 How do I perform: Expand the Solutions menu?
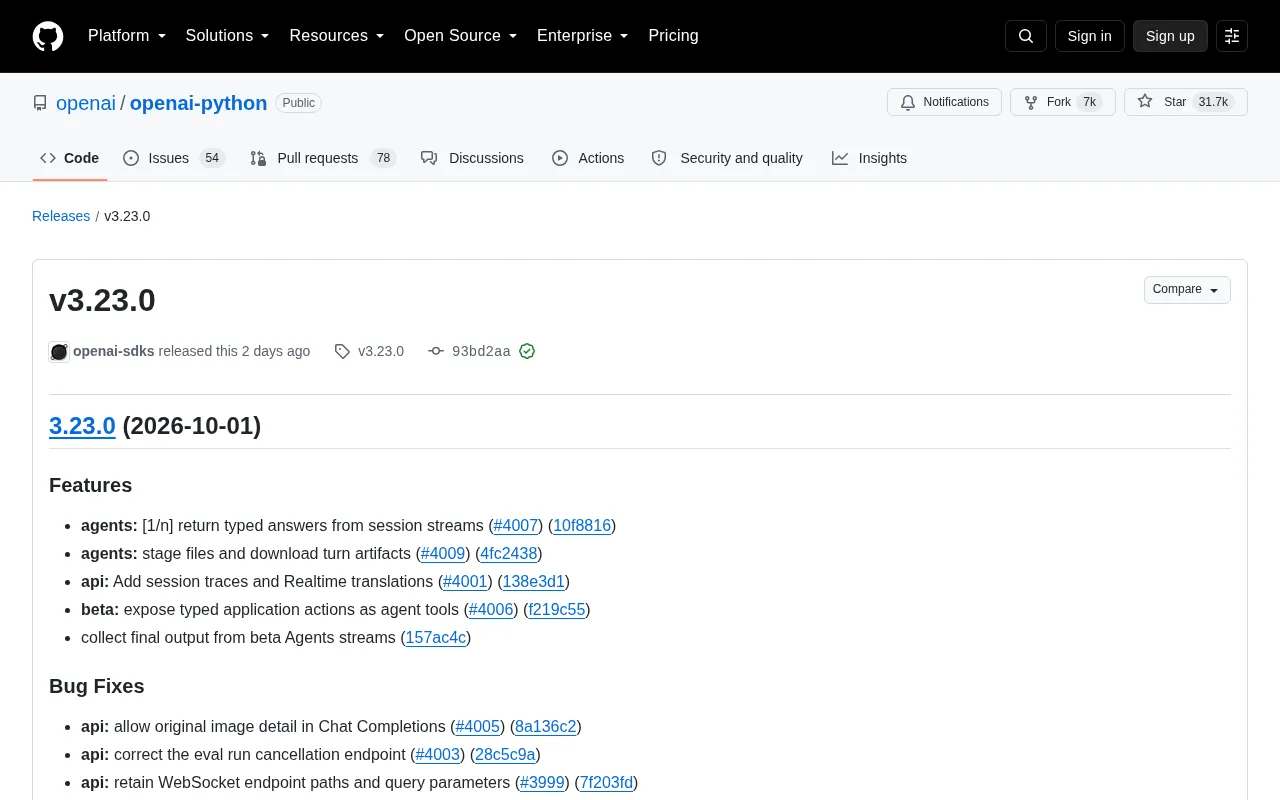click(228, 36)
